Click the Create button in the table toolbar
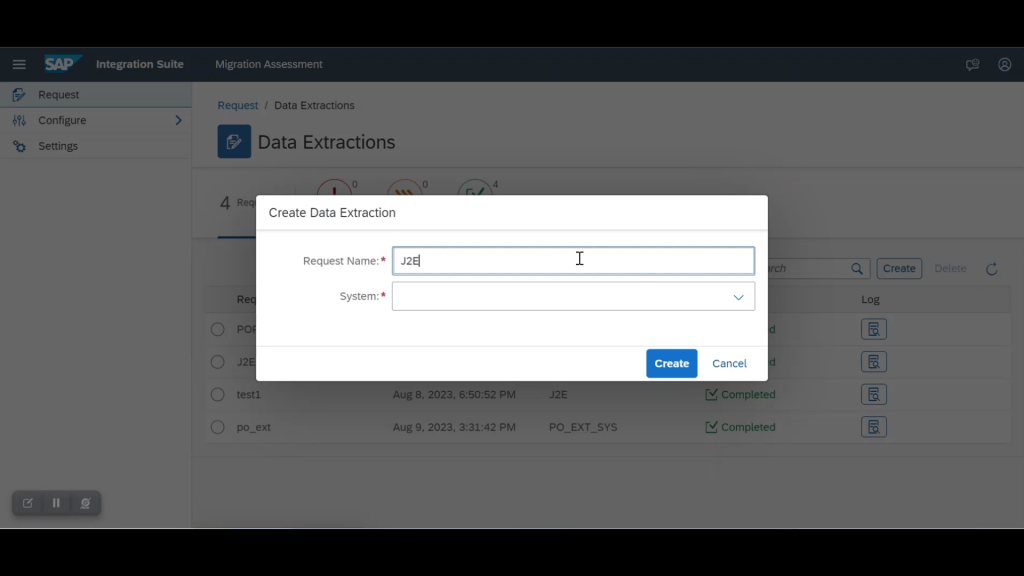The height and width of the screenshot is (576, 1024). 899,268
